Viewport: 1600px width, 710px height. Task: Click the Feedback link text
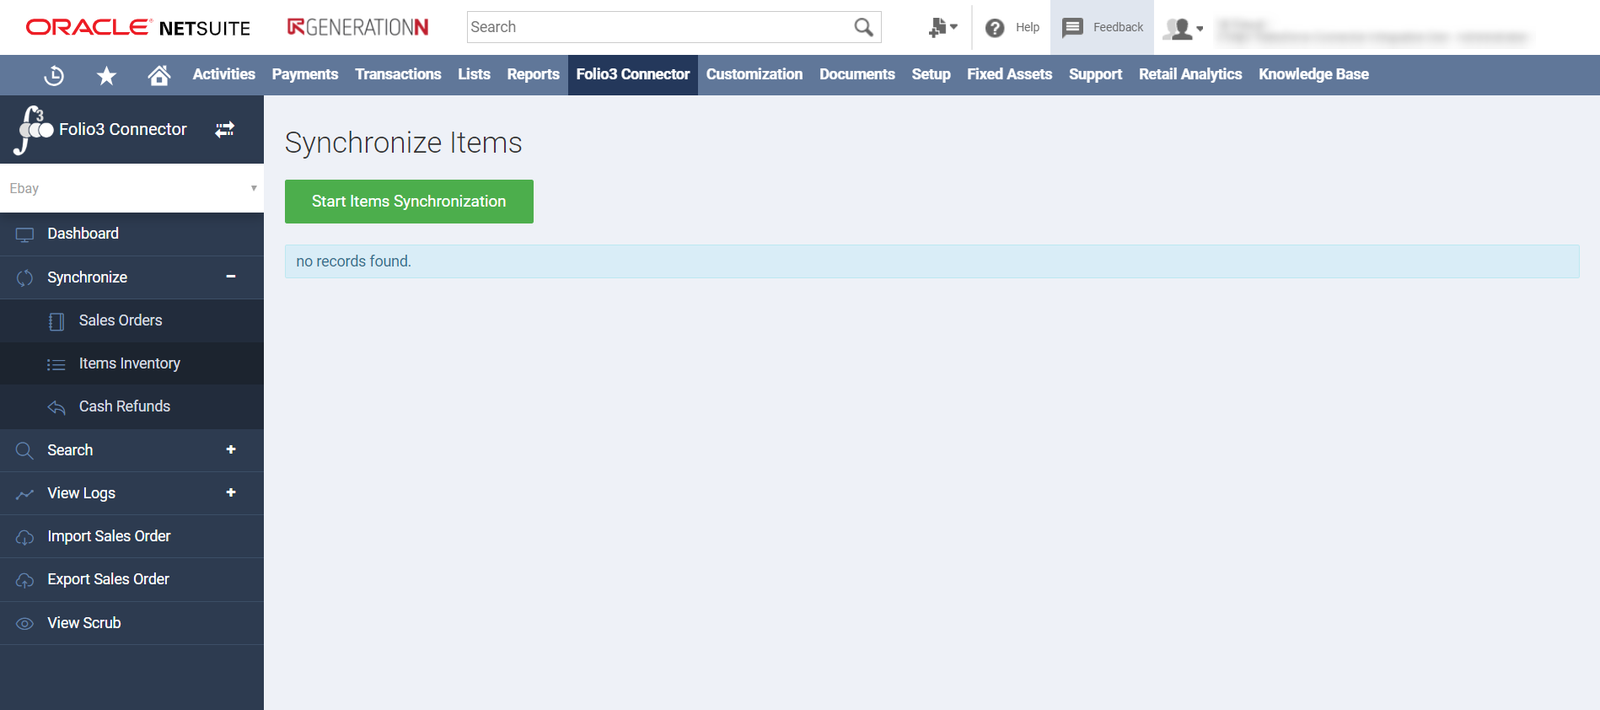pyautogui.click(x=1118, y=28)
